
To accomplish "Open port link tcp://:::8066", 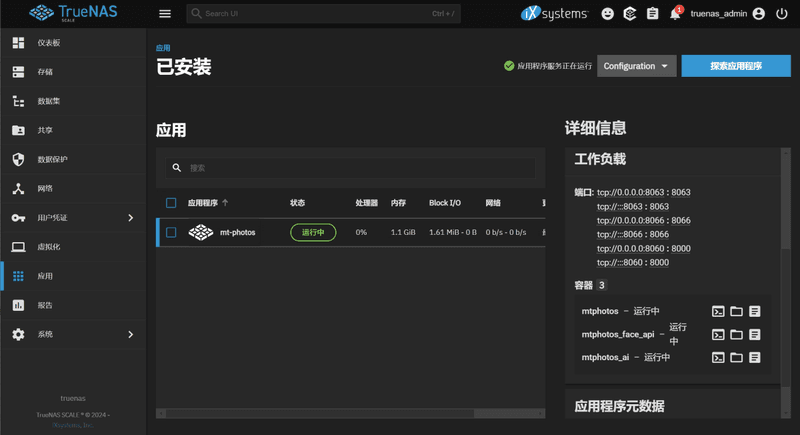I will pos(620,235).
